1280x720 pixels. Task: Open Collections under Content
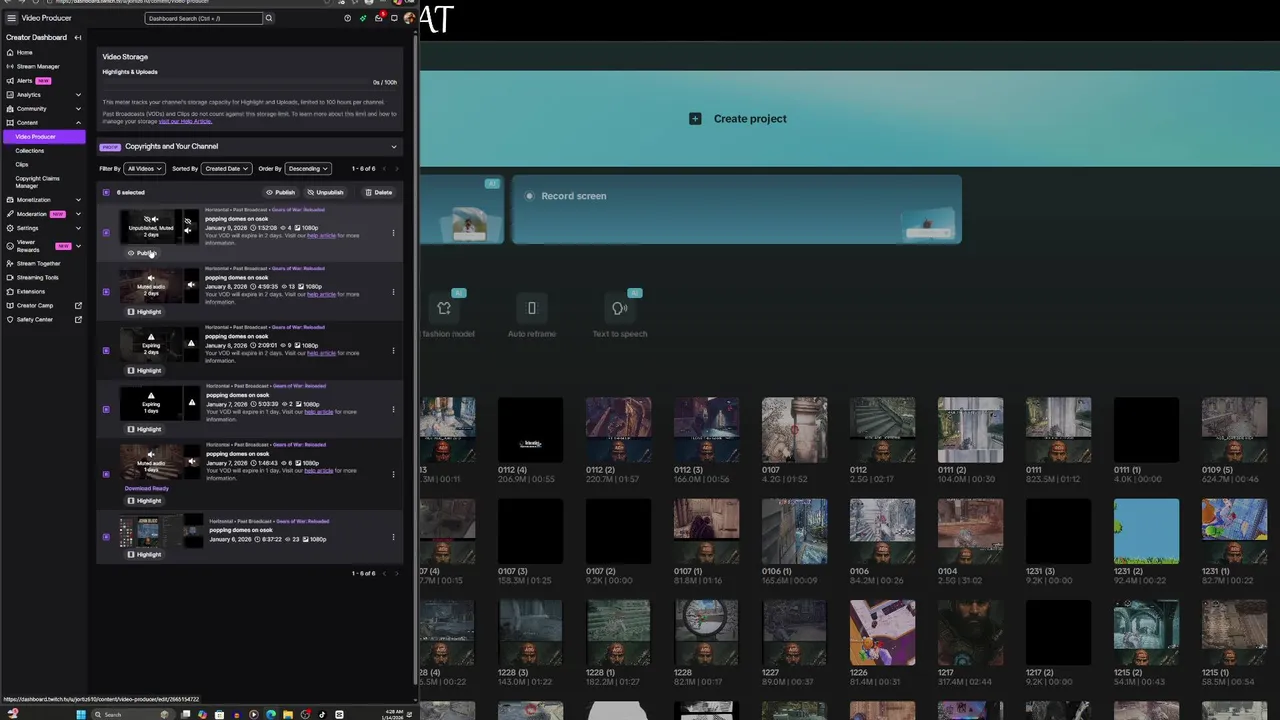(x=30, y=150)
